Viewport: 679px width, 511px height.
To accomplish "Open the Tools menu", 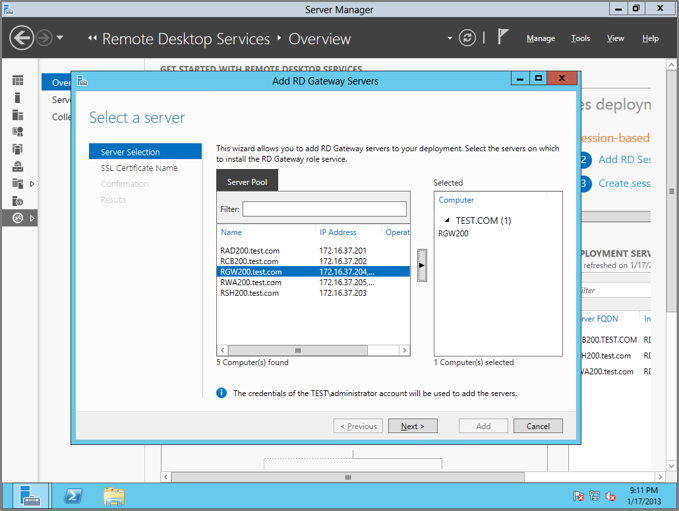I will point(580,39).
